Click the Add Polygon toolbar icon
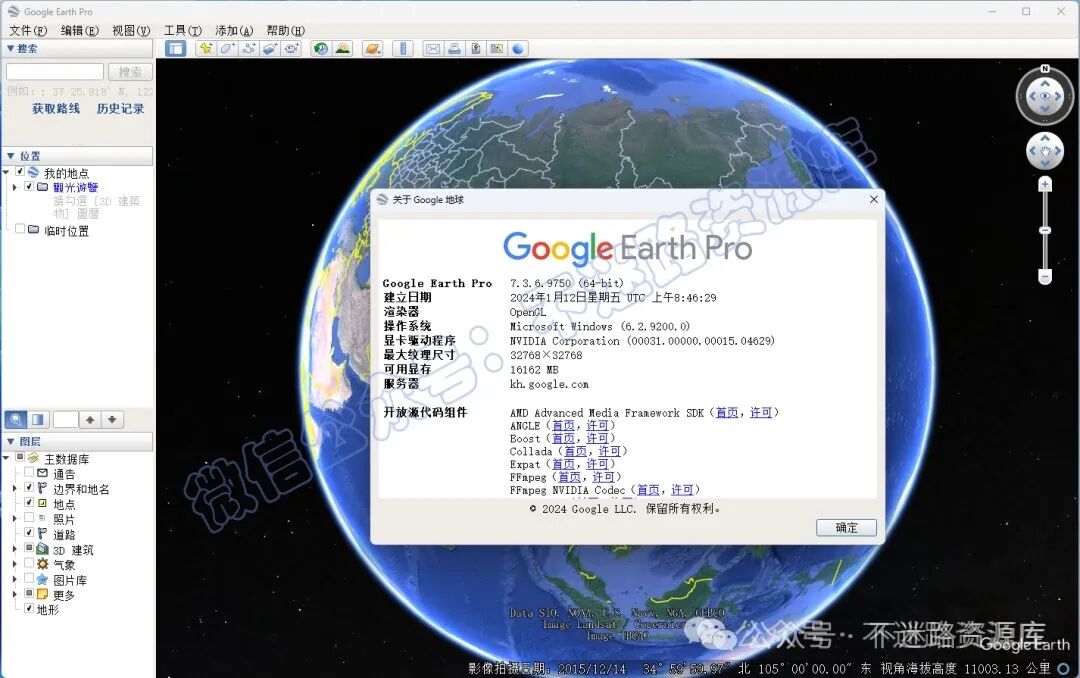Image resolution: width=1080 pixels, height=678 pixels. tap(227, 48)
